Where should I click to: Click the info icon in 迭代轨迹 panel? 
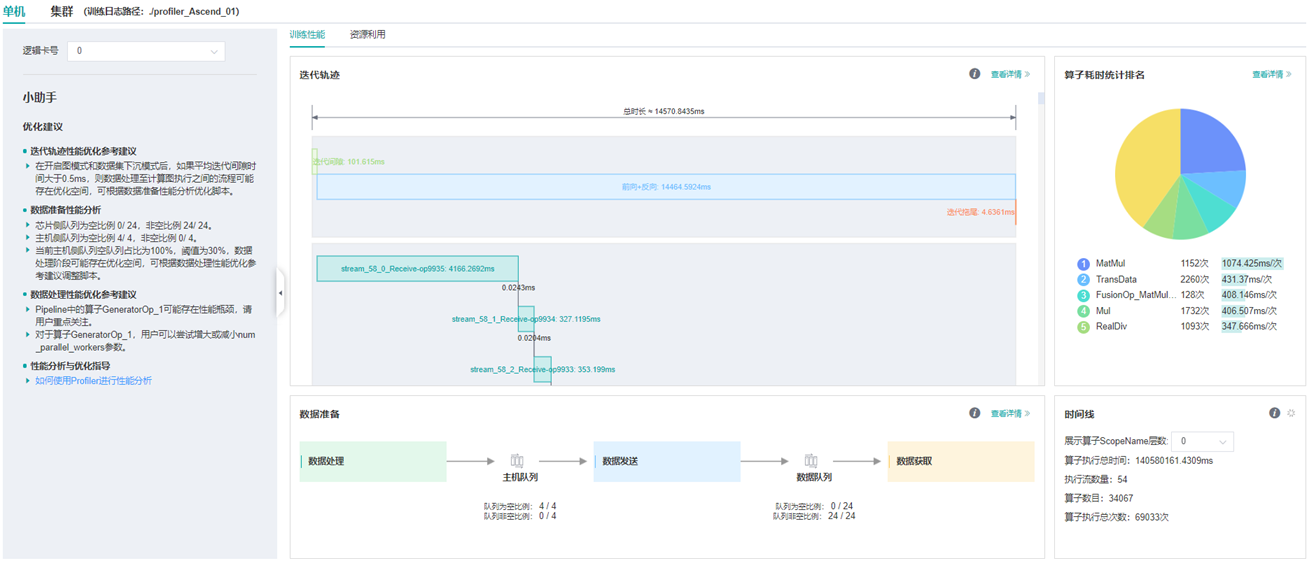click(974, 74)
